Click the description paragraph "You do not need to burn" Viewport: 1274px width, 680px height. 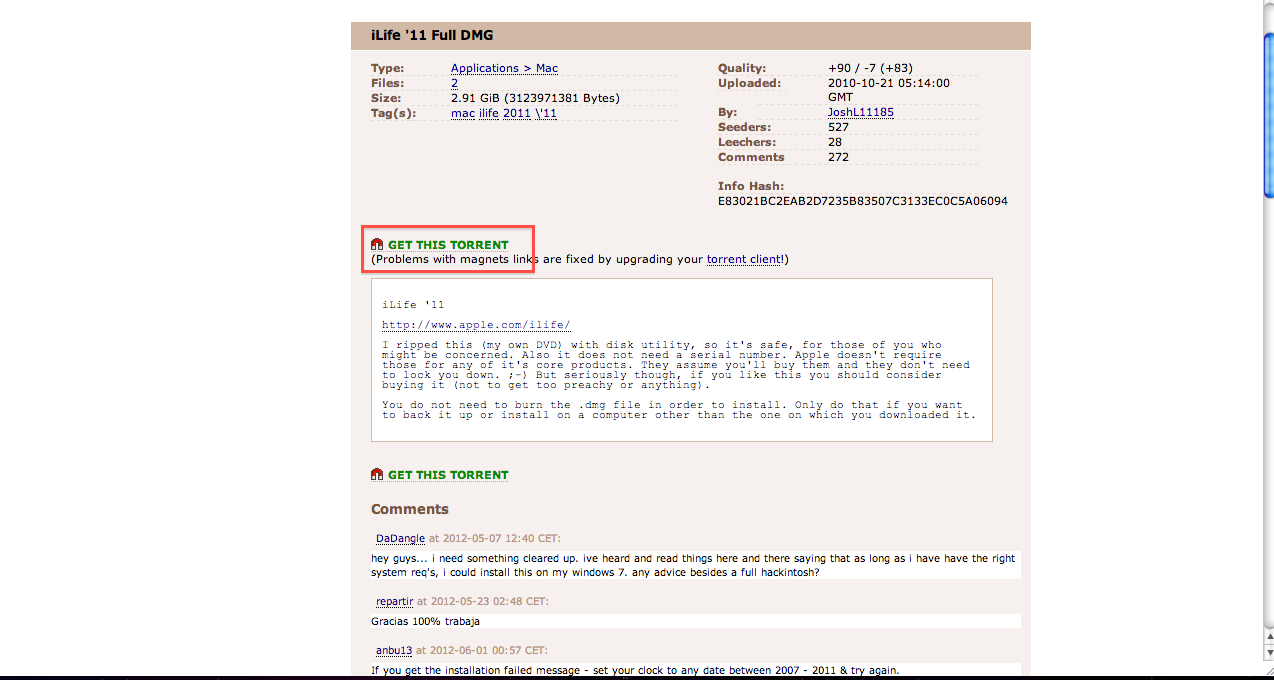point(679,410)
